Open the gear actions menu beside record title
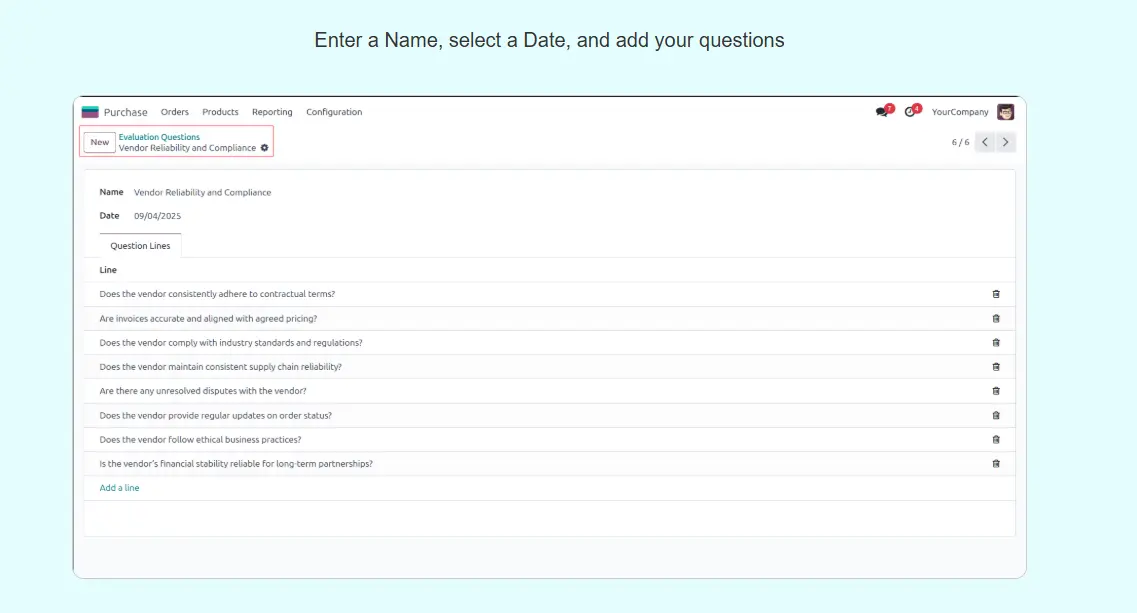Viewport: 1137px width, 613px height. click(265, 148)
